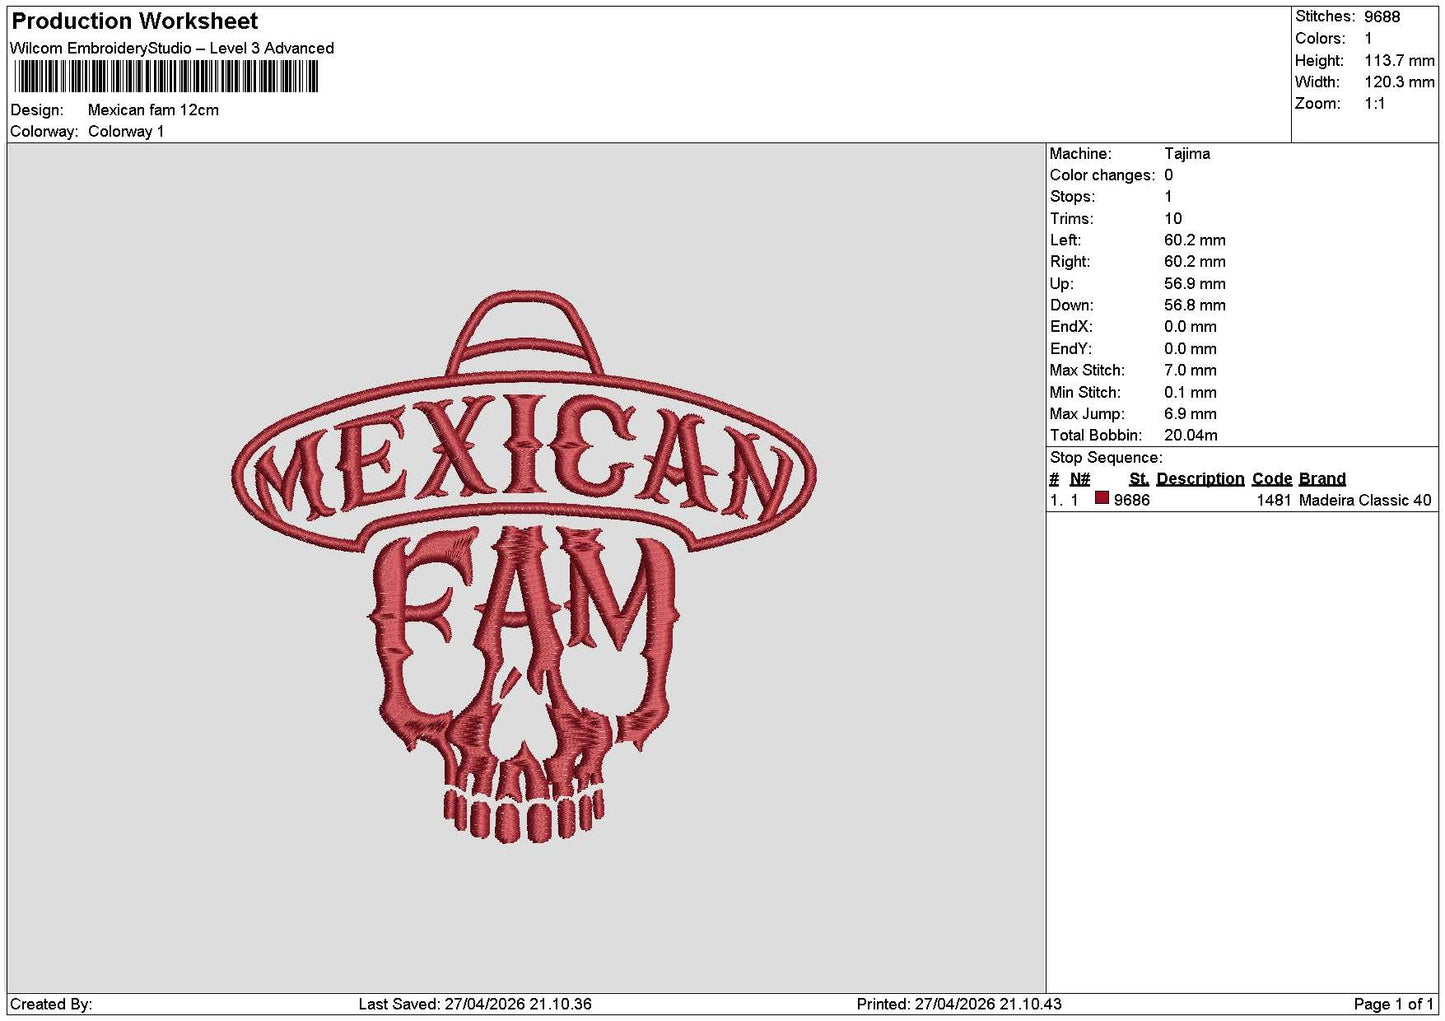
Task: Click the Left value 60.2 mm
Action: point(1195,240)
